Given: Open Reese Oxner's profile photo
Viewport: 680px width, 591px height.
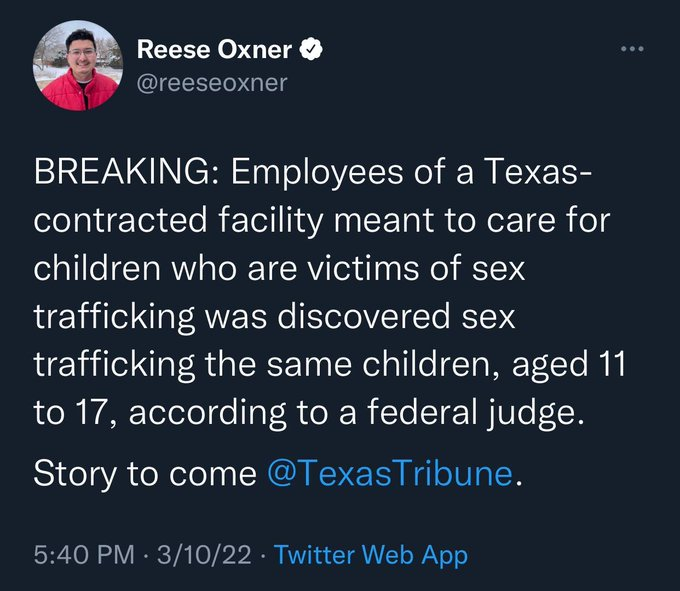Looking at the screenshot, I should coord(76,65).
